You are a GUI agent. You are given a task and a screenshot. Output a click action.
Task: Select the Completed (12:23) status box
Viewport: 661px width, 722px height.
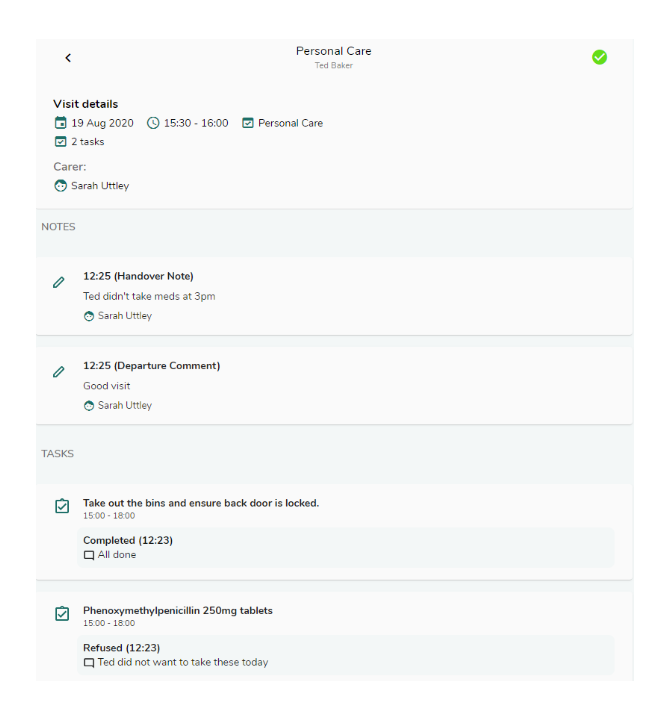(x=345, y=547)
